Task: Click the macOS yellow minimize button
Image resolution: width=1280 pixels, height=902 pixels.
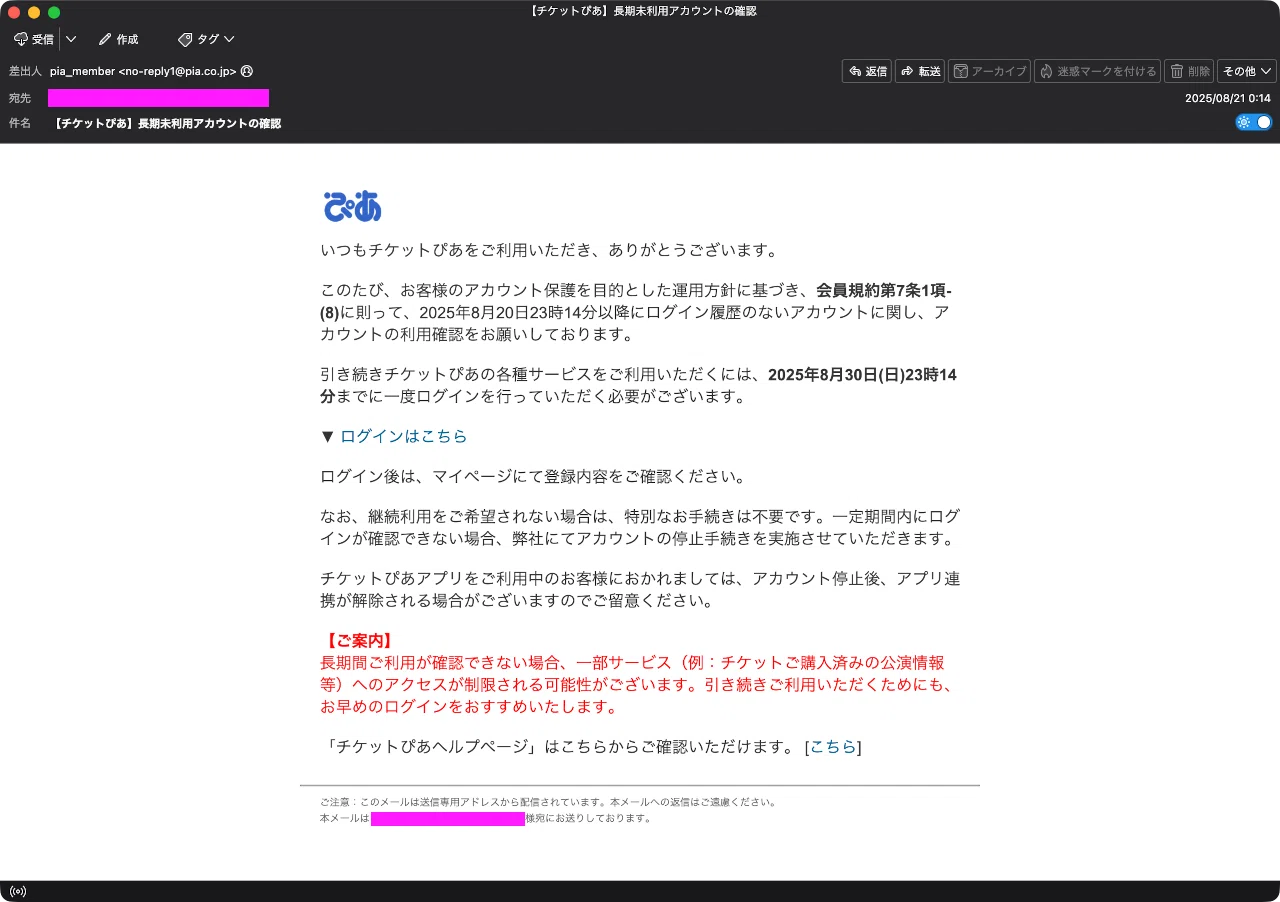Action: [34, 12]
